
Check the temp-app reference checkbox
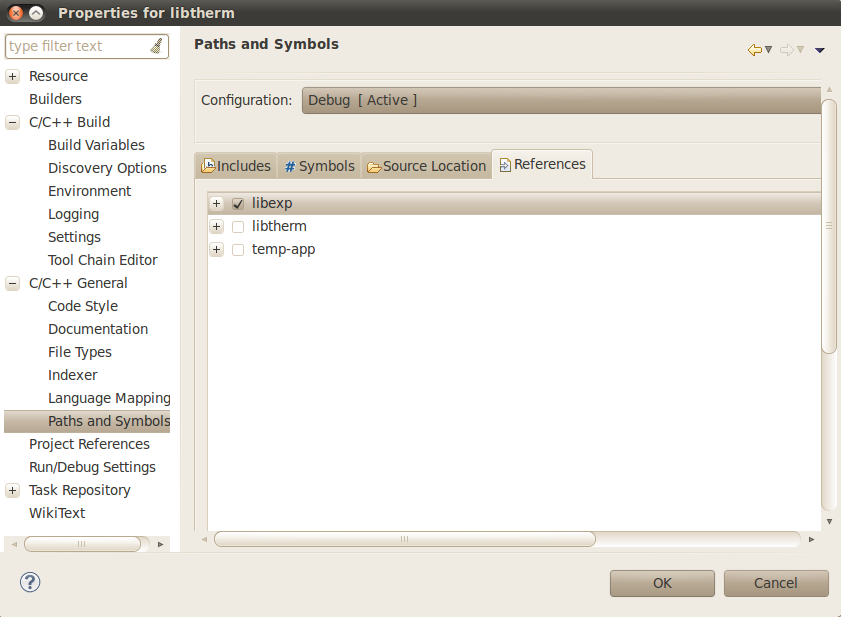tap(237, 249)
